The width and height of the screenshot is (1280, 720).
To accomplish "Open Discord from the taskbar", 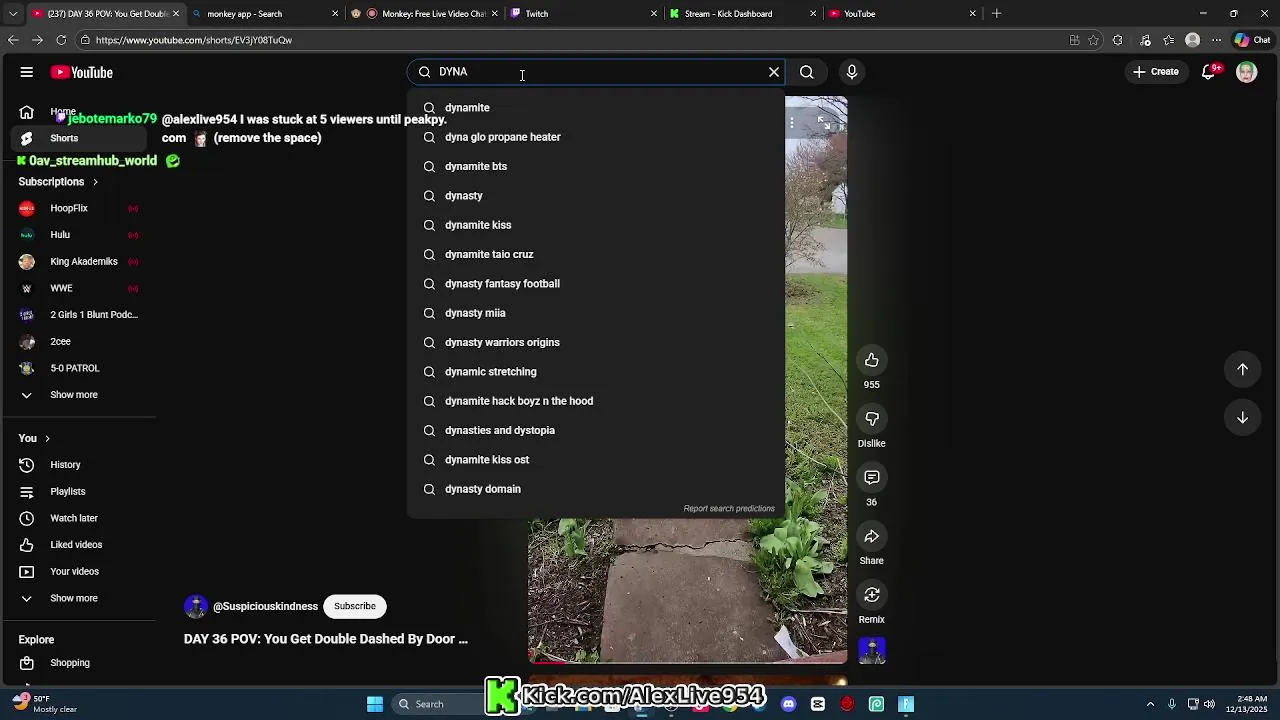I will [789, 704].
